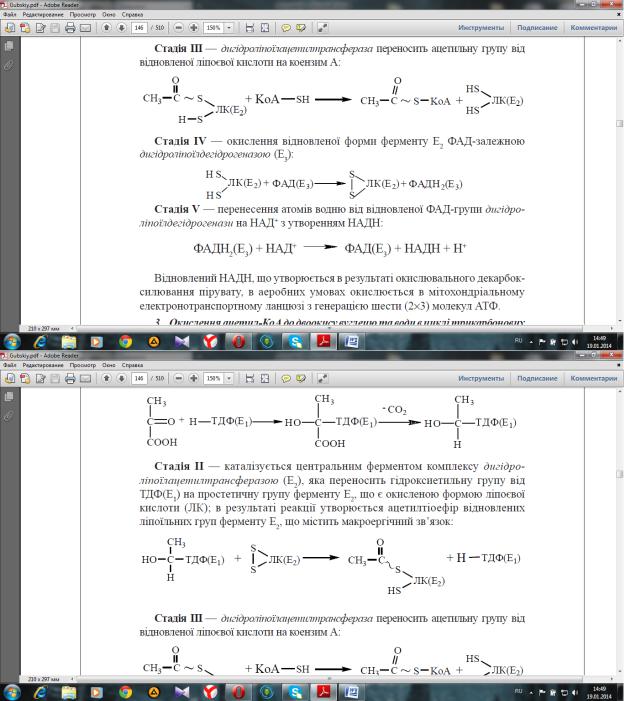Open Окно menu in upper window
The height and width of the screenshot is (701, 624).
[109, 14]
